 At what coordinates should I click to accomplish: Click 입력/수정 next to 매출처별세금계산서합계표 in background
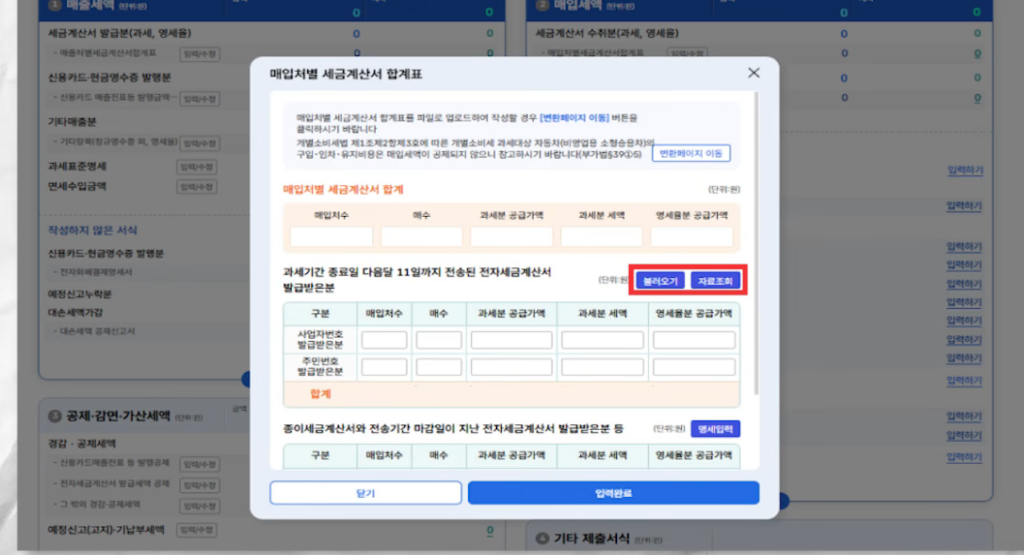[199, 54]
